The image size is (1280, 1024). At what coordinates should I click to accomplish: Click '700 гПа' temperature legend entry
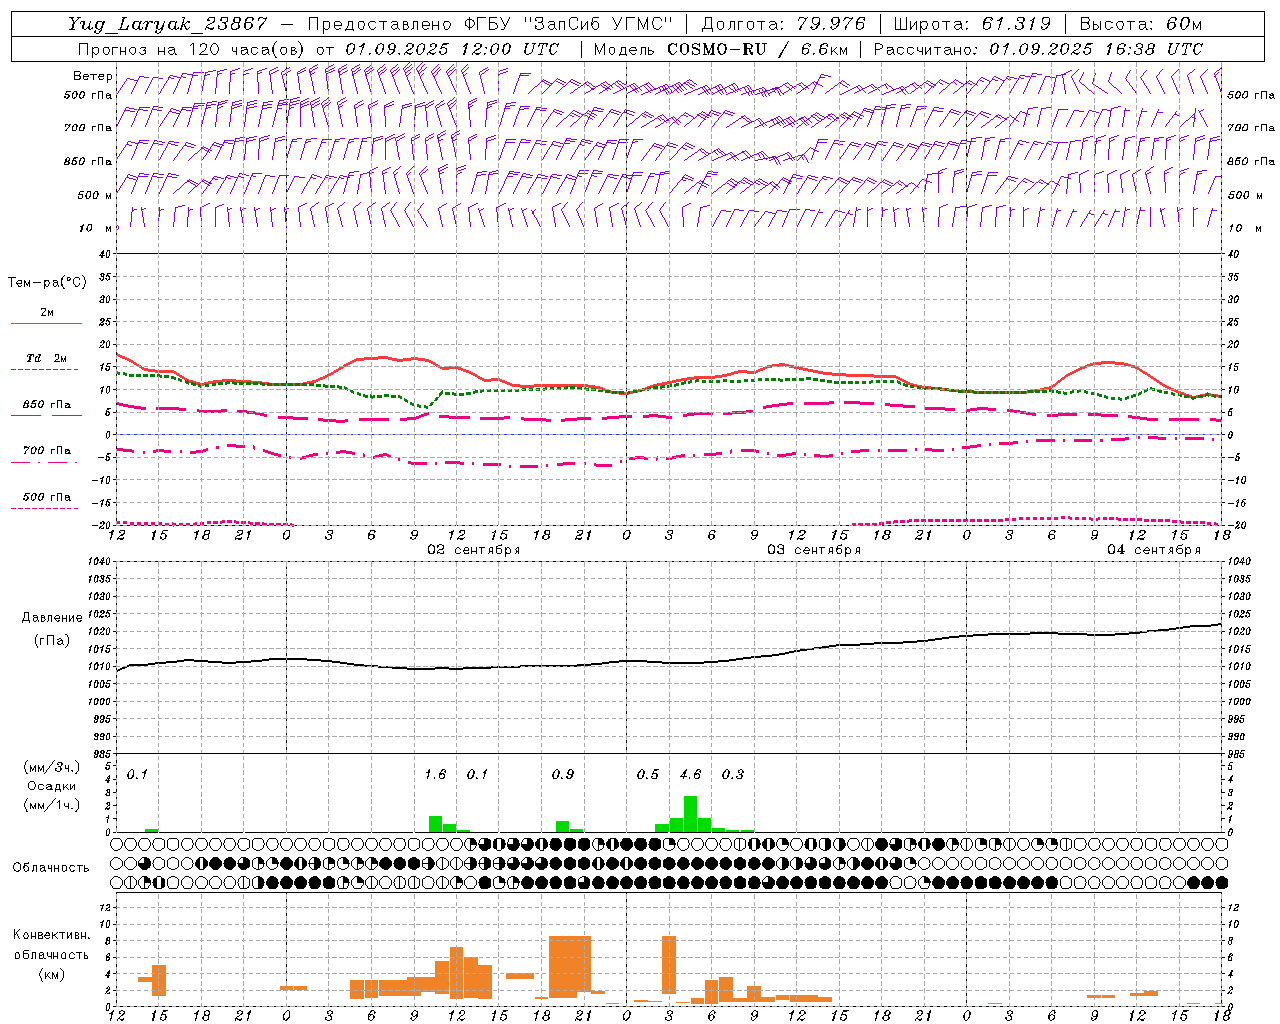[x=47, y=451]
